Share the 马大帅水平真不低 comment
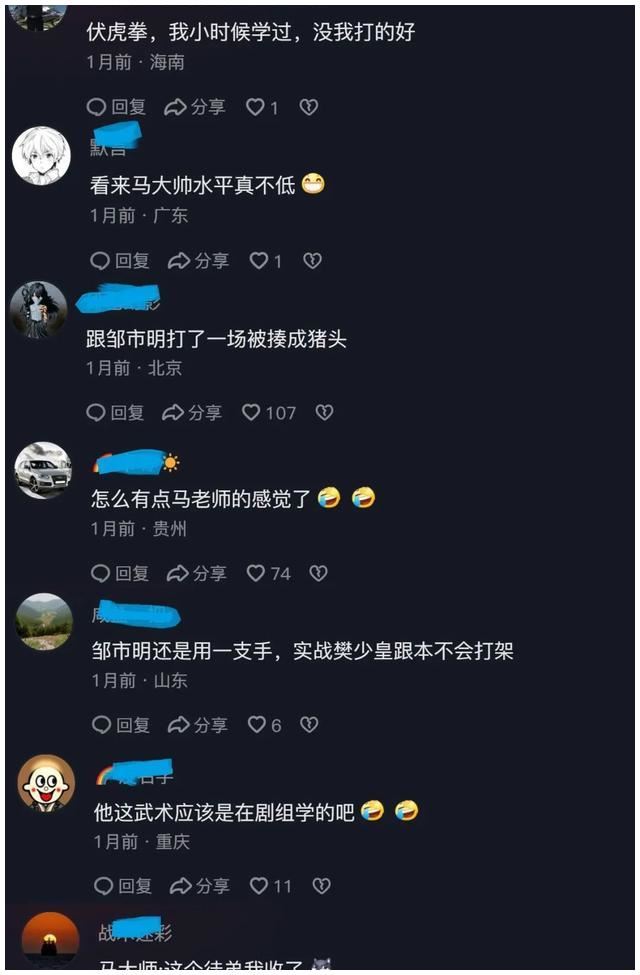The image size is (640, 975). point(198,261)
